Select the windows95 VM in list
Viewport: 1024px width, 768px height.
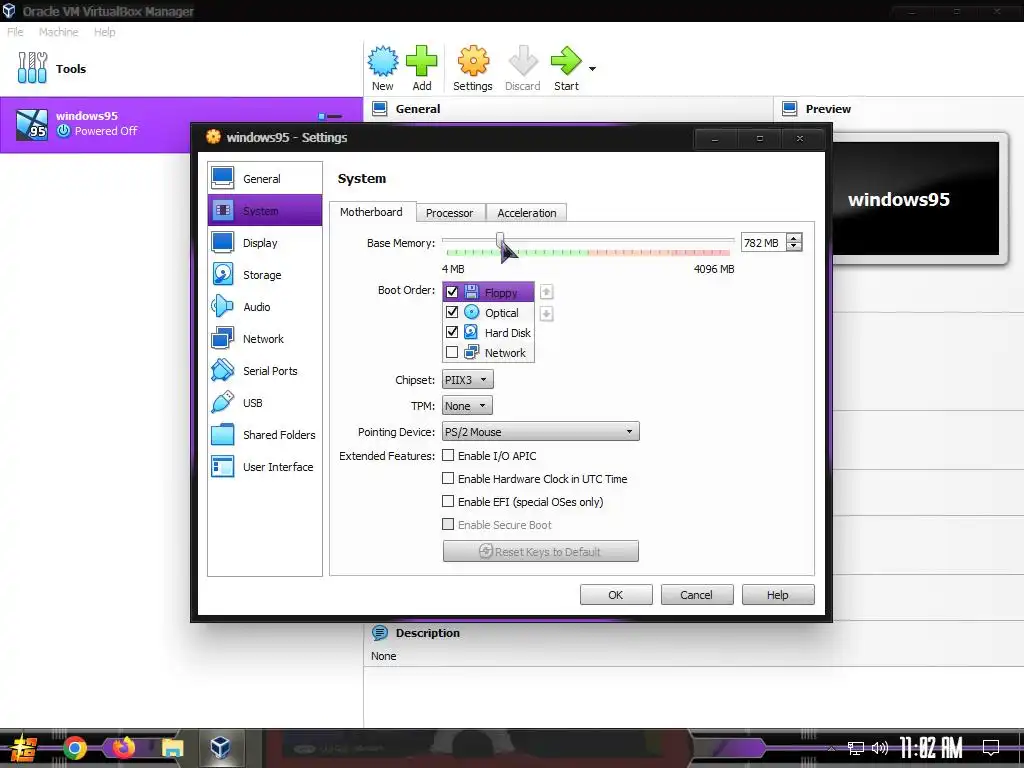(x=182, y=124)
